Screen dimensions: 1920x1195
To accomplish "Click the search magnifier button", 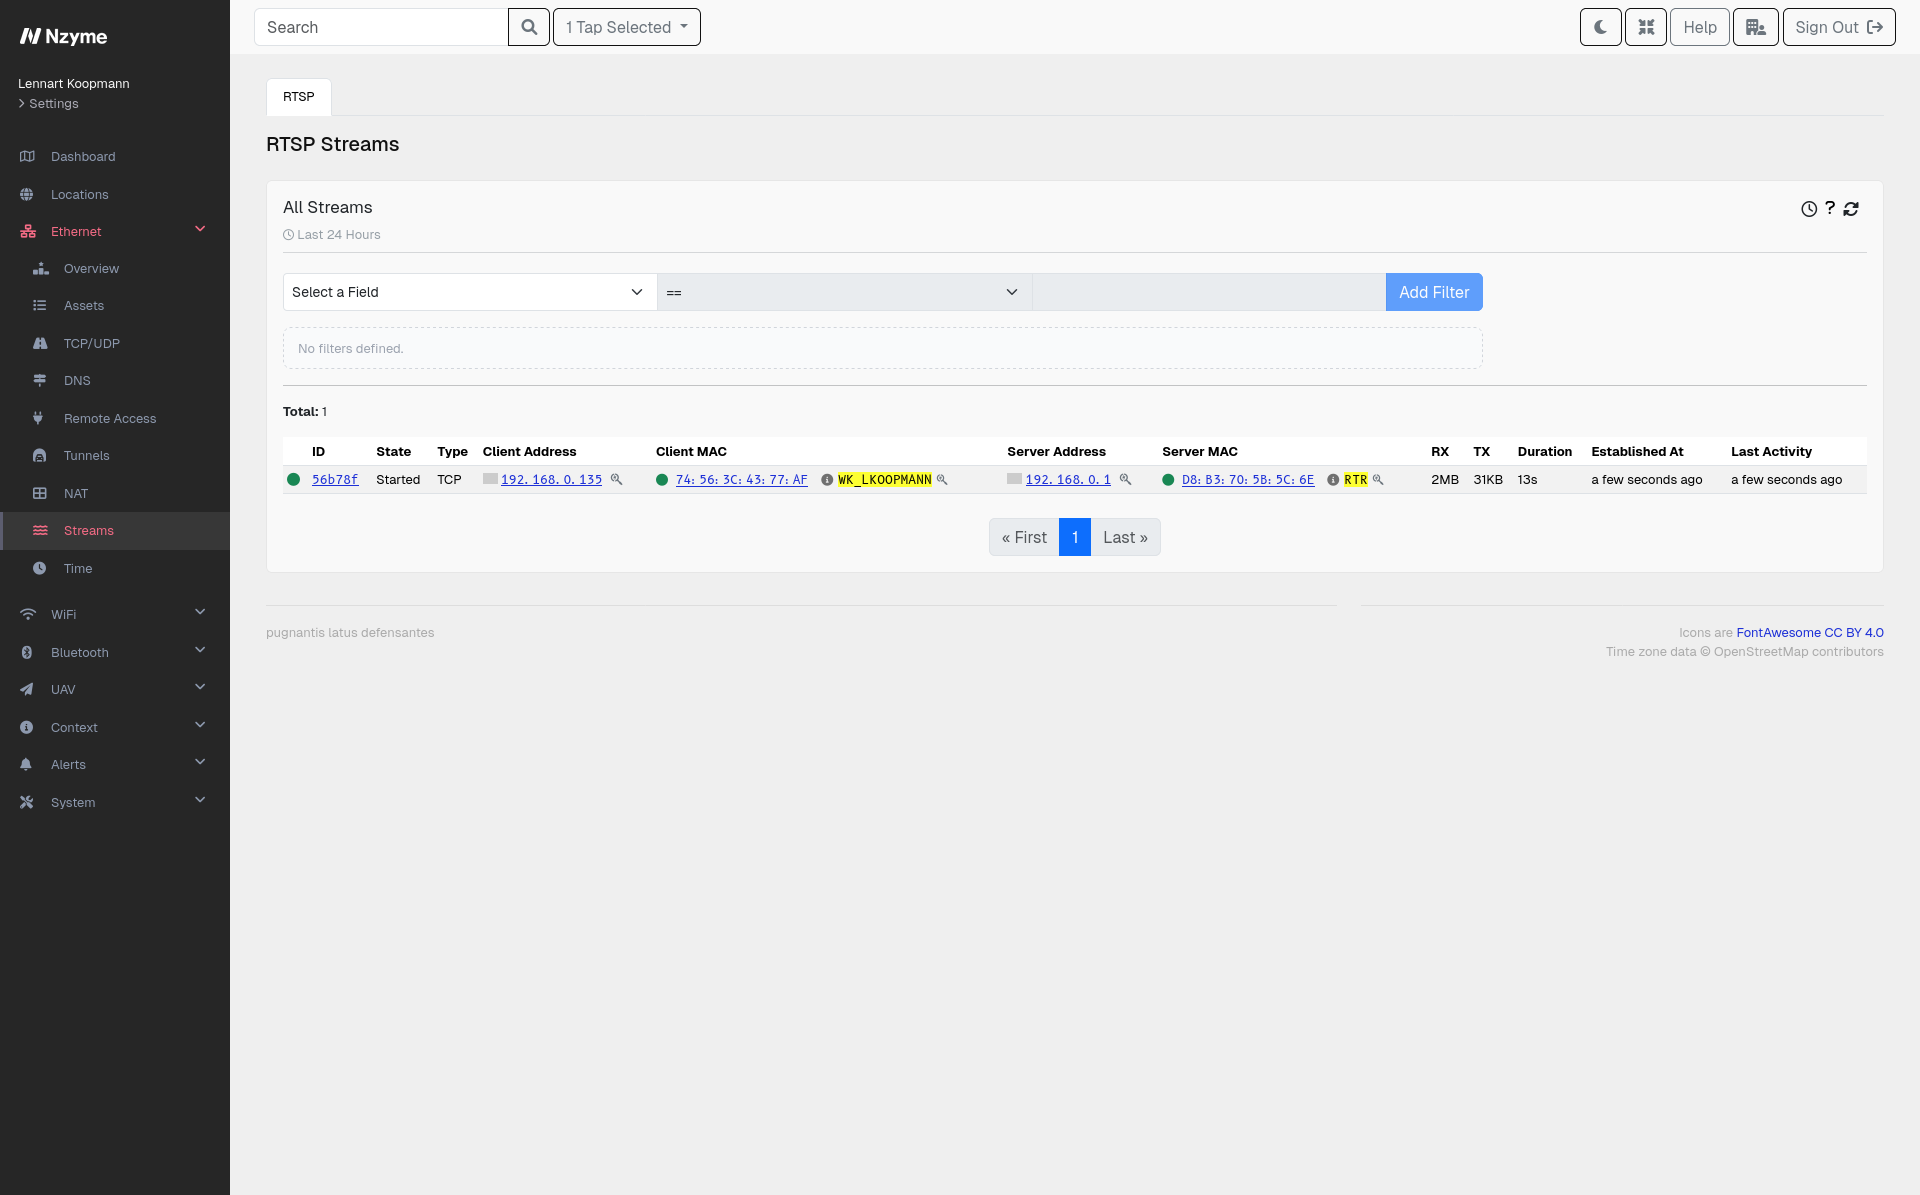I will point(529,27).
